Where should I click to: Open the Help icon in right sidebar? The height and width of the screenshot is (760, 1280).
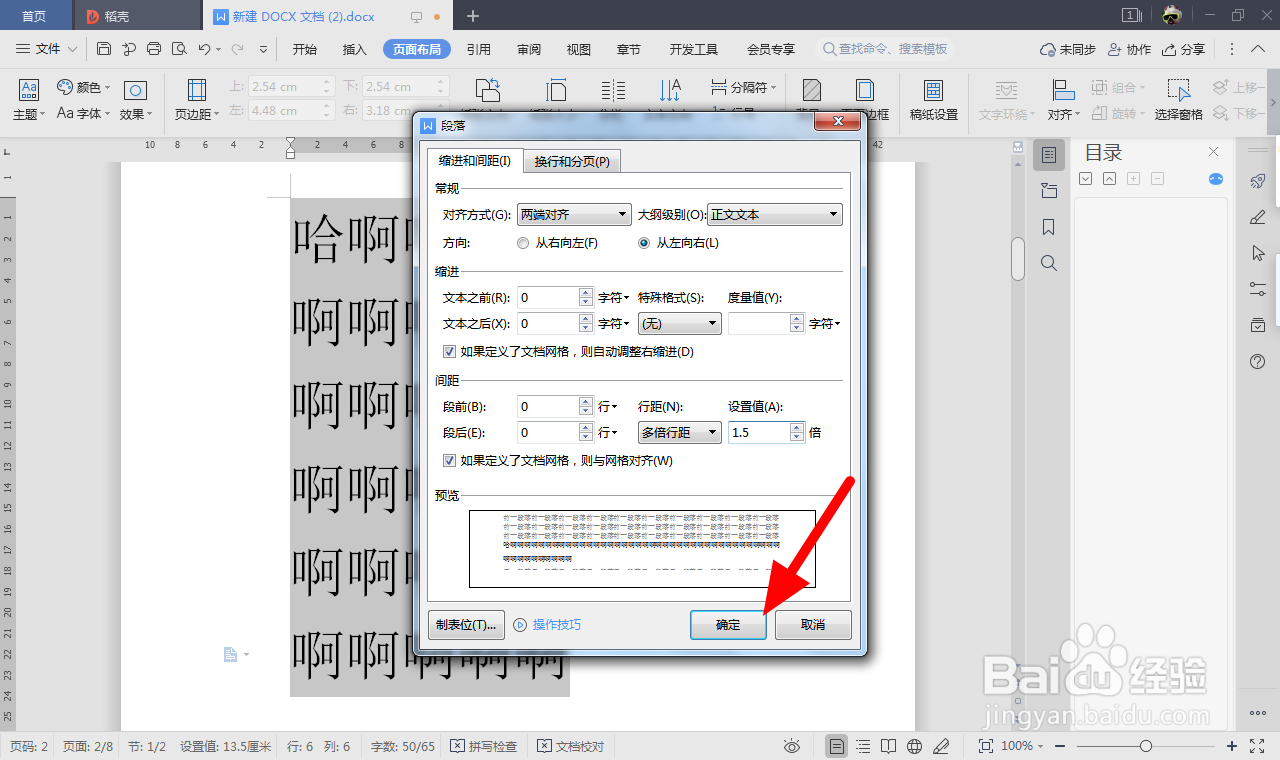(1257, 361)
